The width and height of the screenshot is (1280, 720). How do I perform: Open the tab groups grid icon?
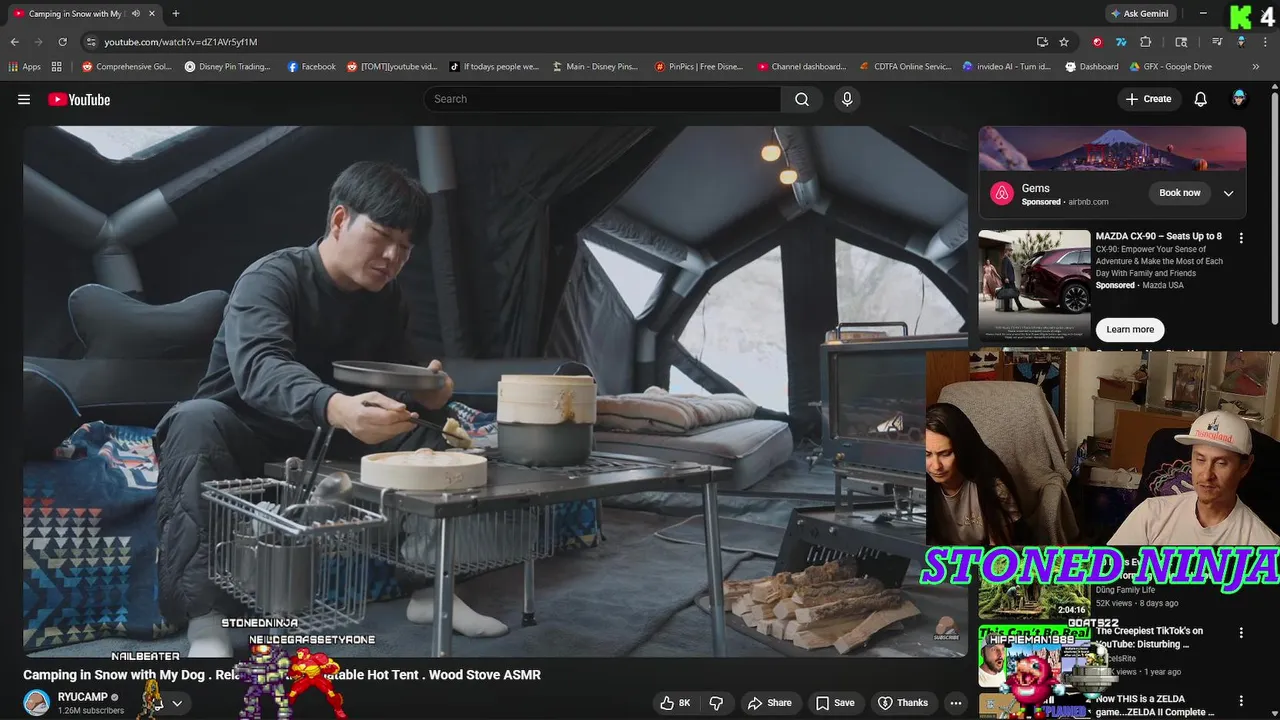point(57,67)
